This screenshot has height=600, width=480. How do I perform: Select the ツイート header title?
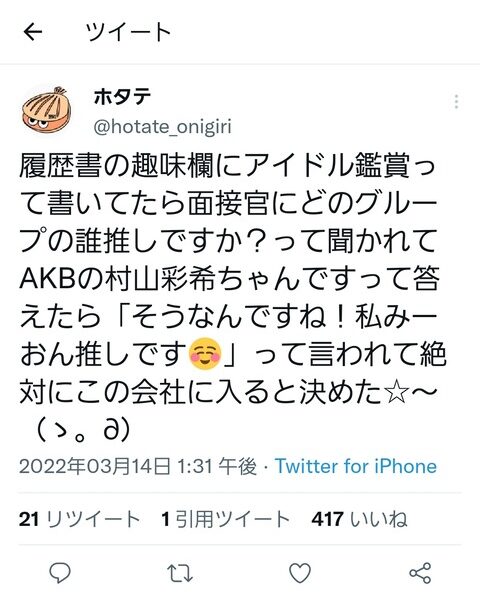coord(128,32)
